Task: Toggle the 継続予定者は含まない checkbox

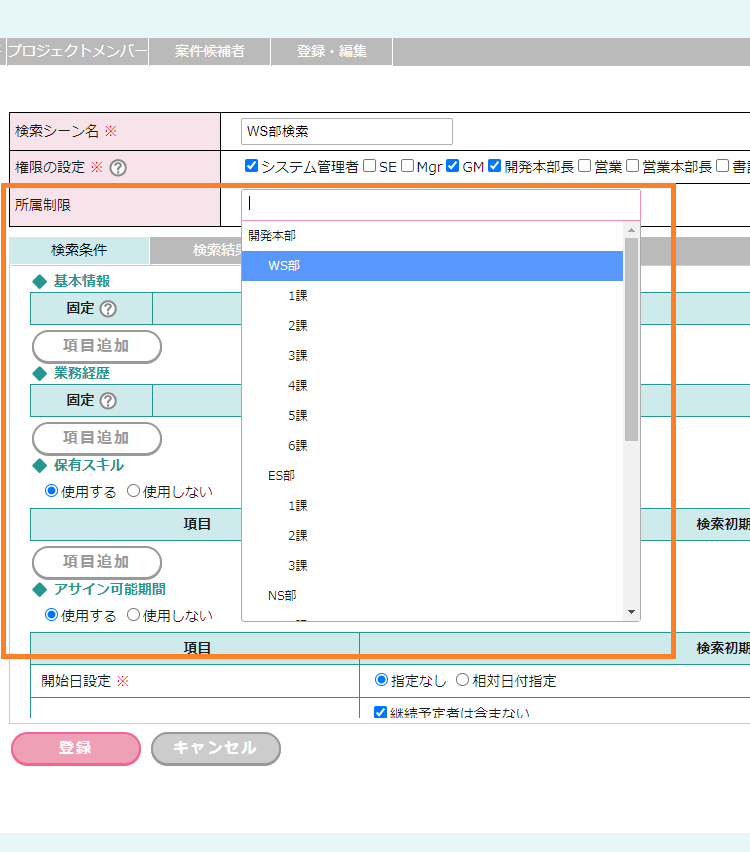Action: click(x=380, y=713)
